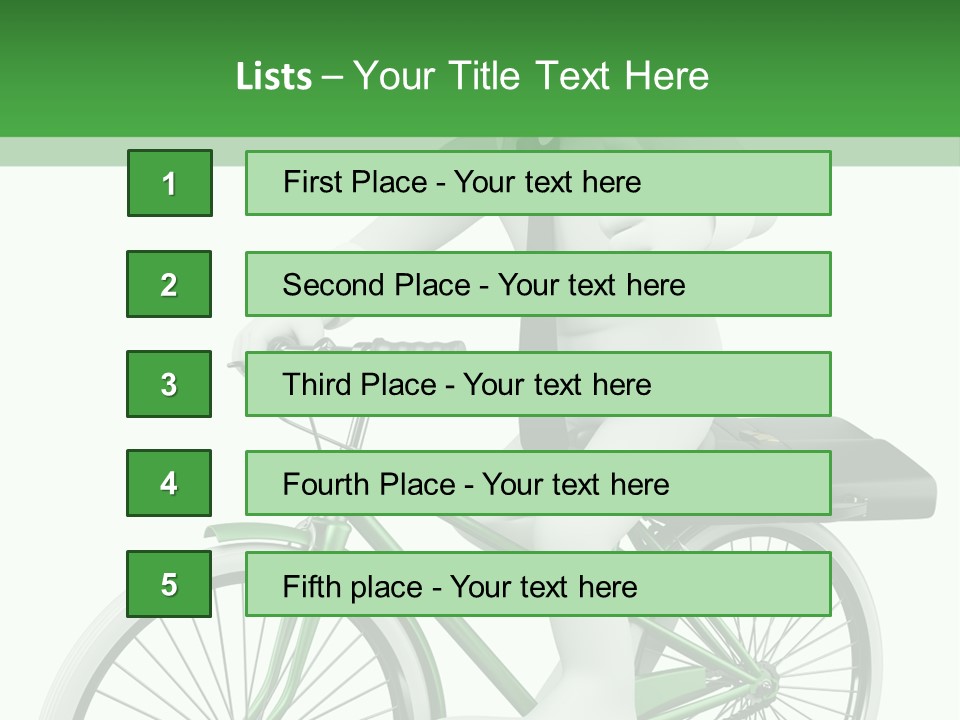Screen dimensions: 960x720
Task: Click the dash in the slide title
Action: (x=332, y=77)
